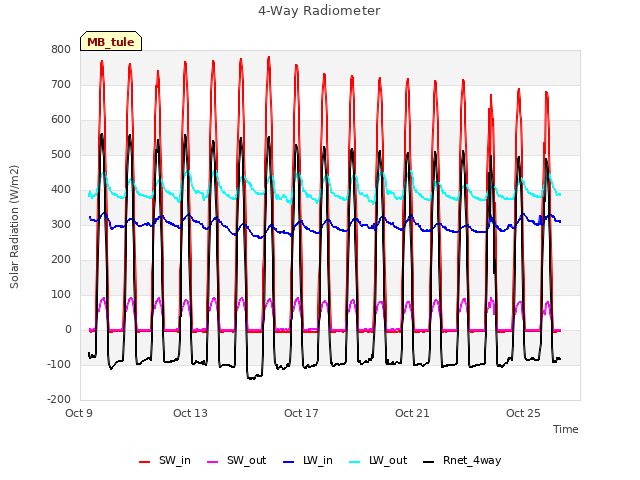Click the 200 y-axis tick label

point(61,260)
